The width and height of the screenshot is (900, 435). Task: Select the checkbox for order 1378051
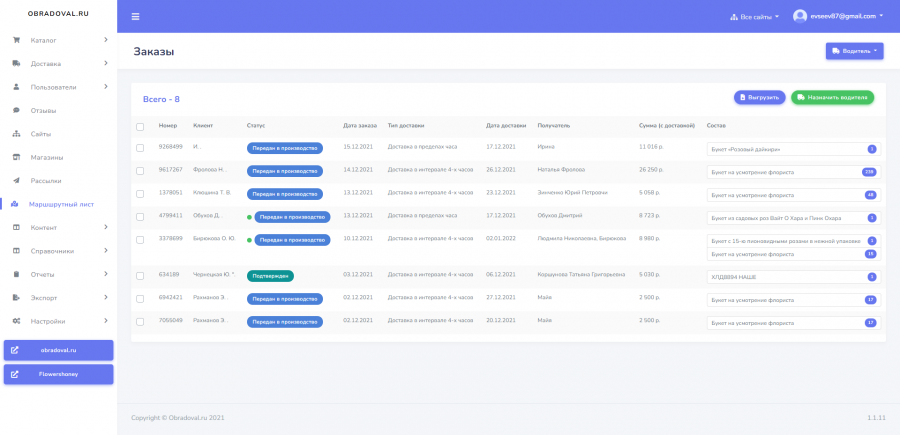point(140,194)
